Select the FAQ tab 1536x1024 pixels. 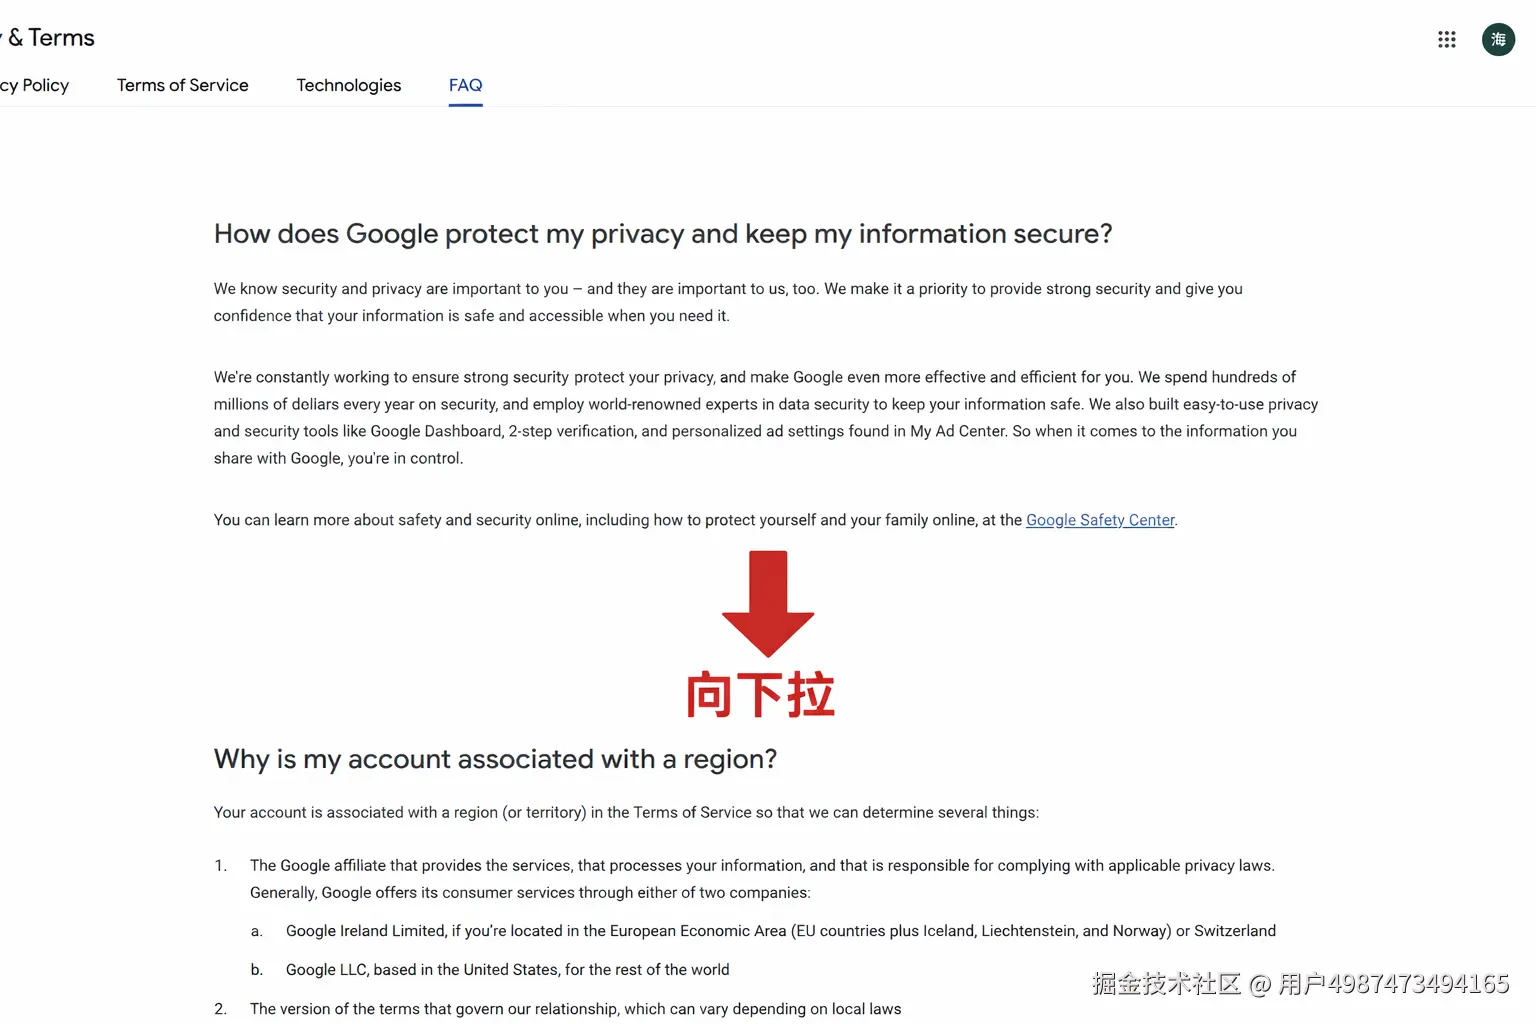click(465, 85)
